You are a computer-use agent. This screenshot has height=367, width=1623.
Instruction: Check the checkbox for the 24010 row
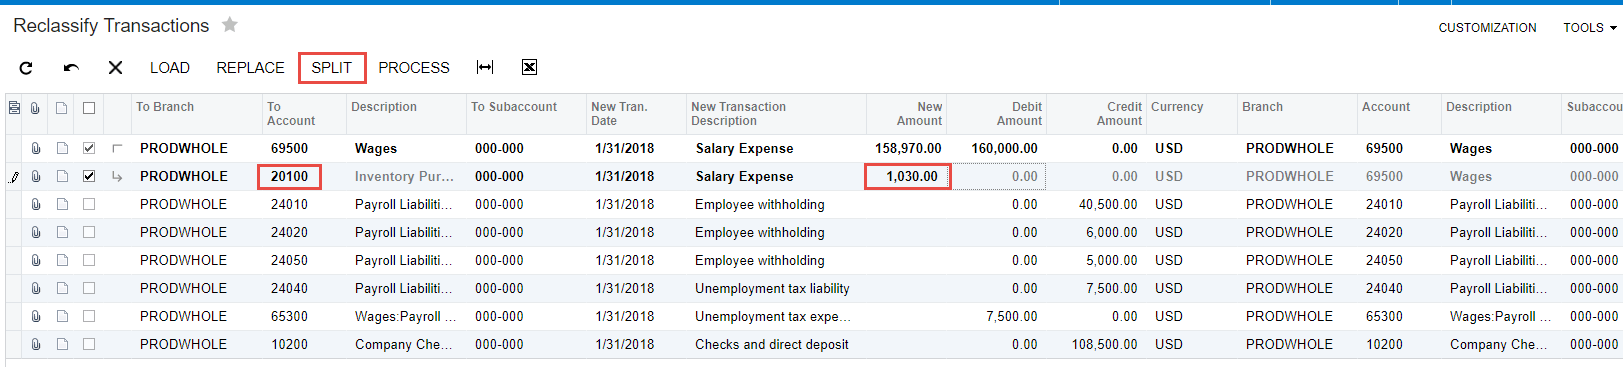[x=89, y=204]
